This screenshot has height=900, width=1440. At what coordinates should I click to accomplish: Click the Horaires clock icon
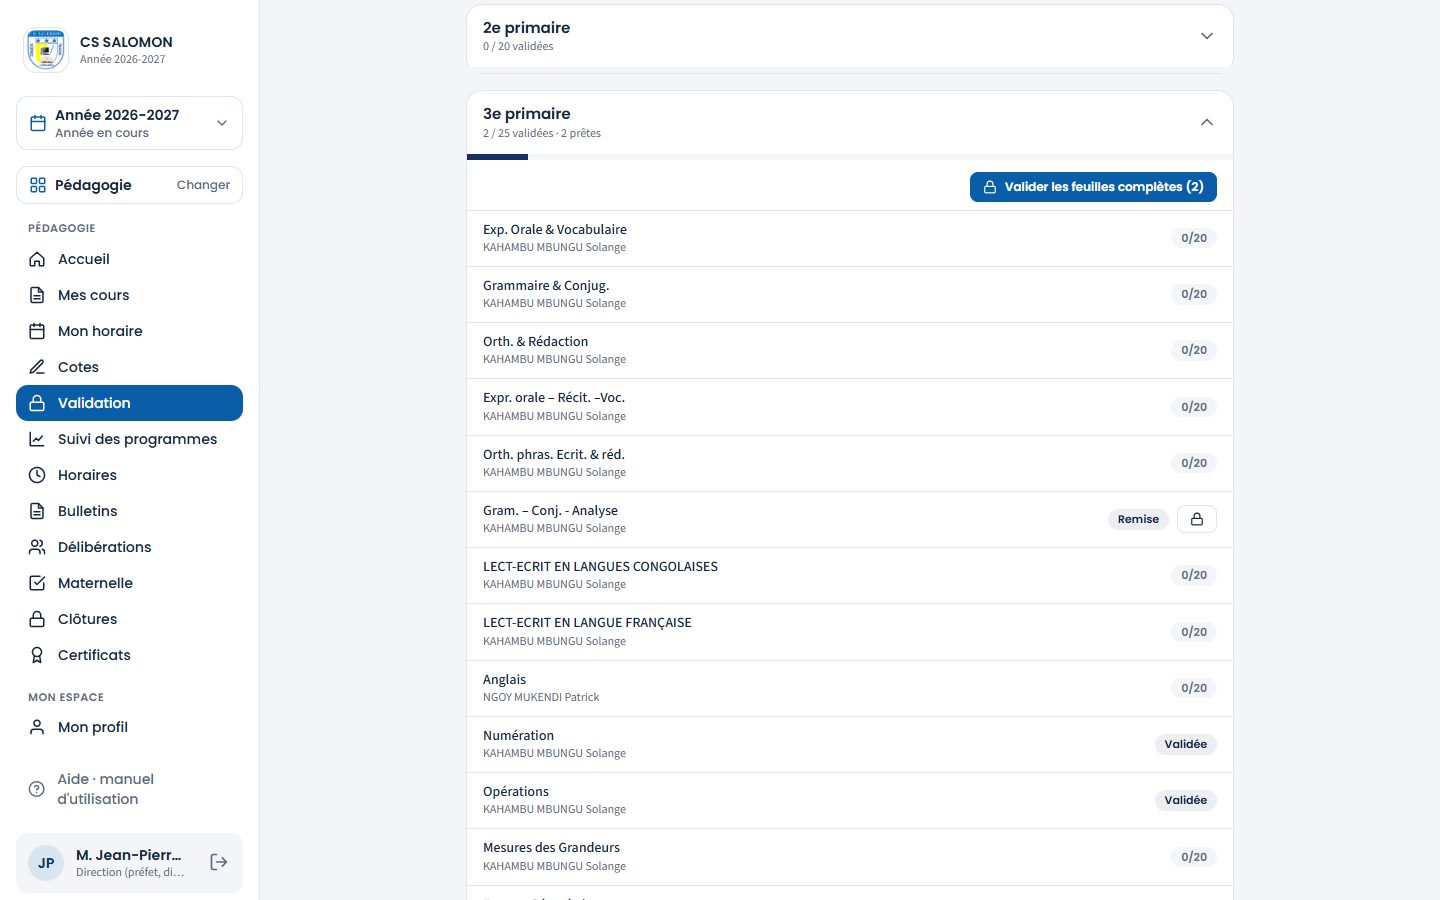click(x=37, y=475)
